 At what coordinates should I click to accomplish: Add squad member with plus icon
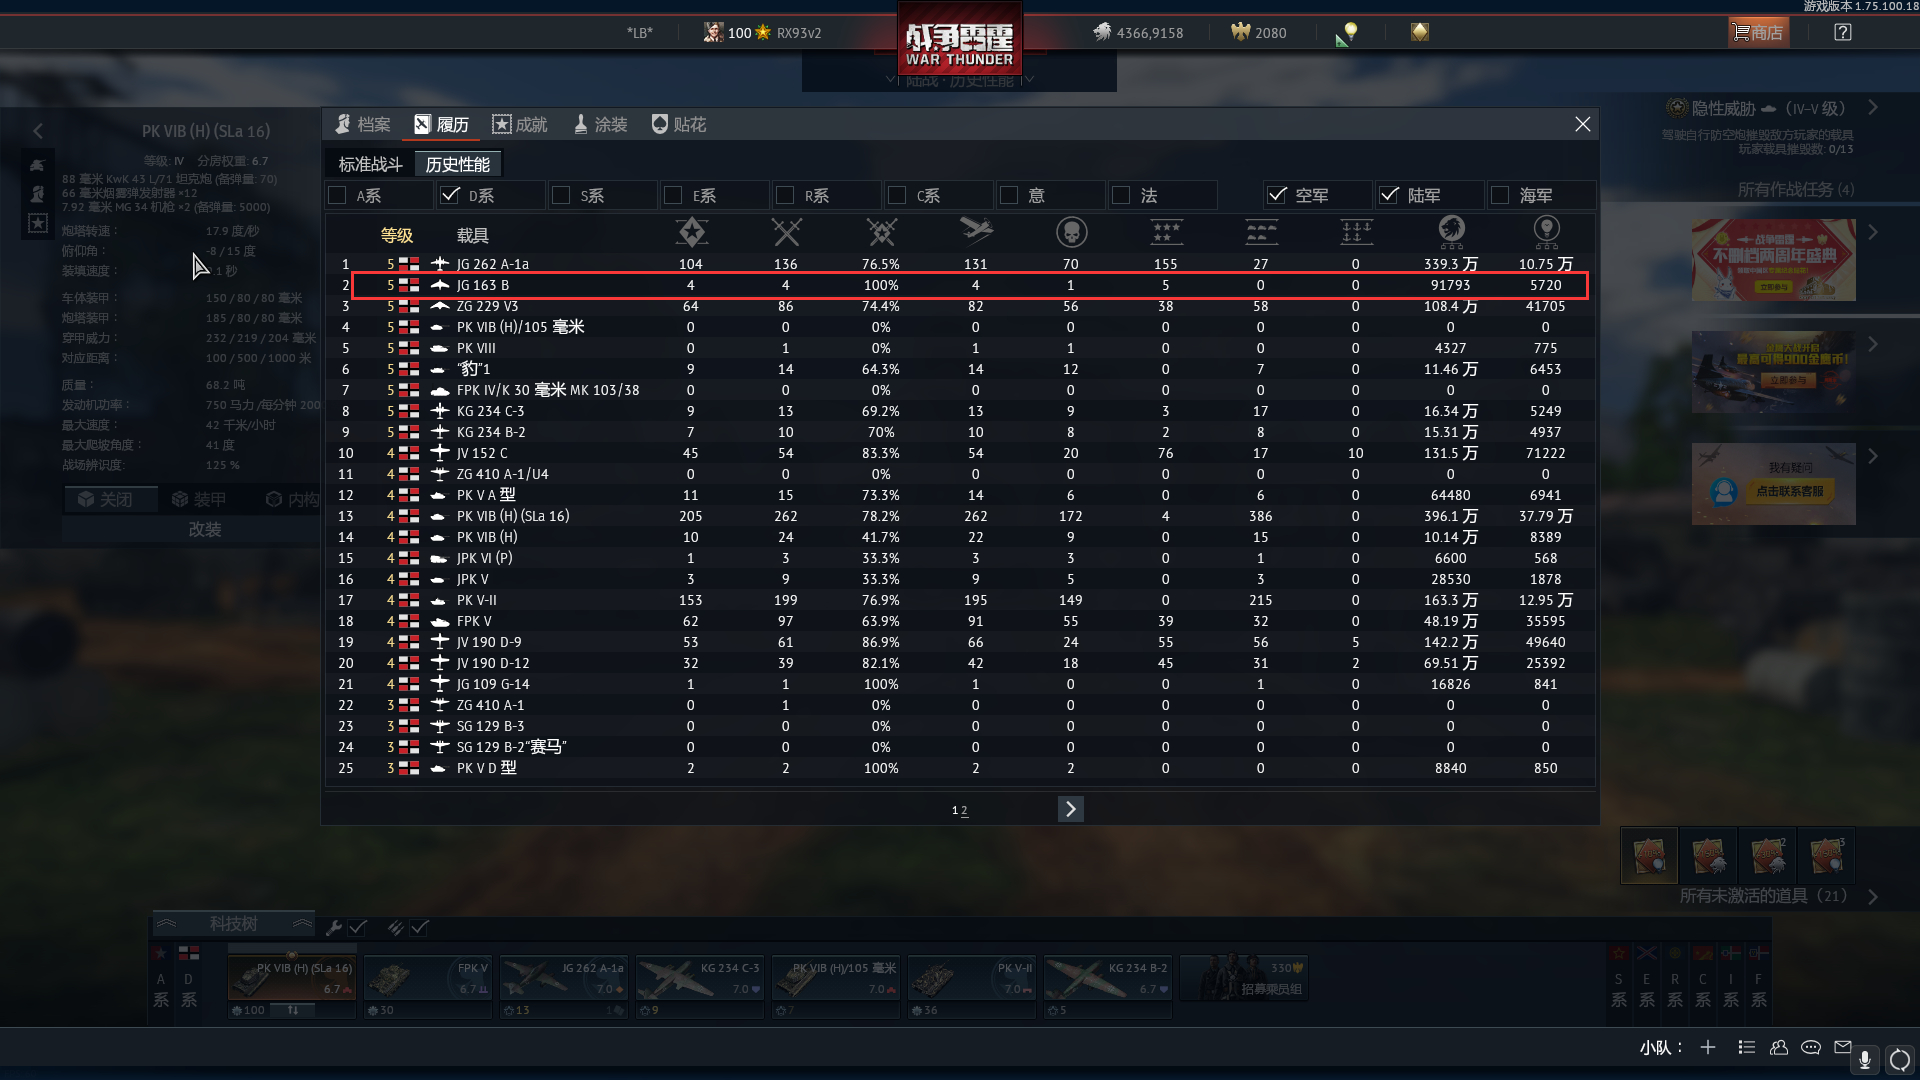(1708, 1047)
